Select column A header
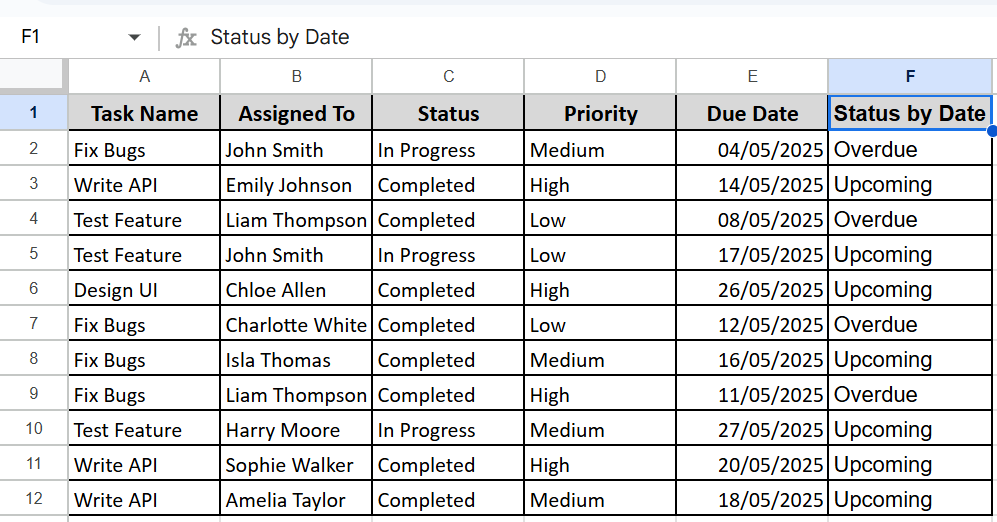Image resolution: width=997 pixels, height=522 pixels. coord(144,76)
